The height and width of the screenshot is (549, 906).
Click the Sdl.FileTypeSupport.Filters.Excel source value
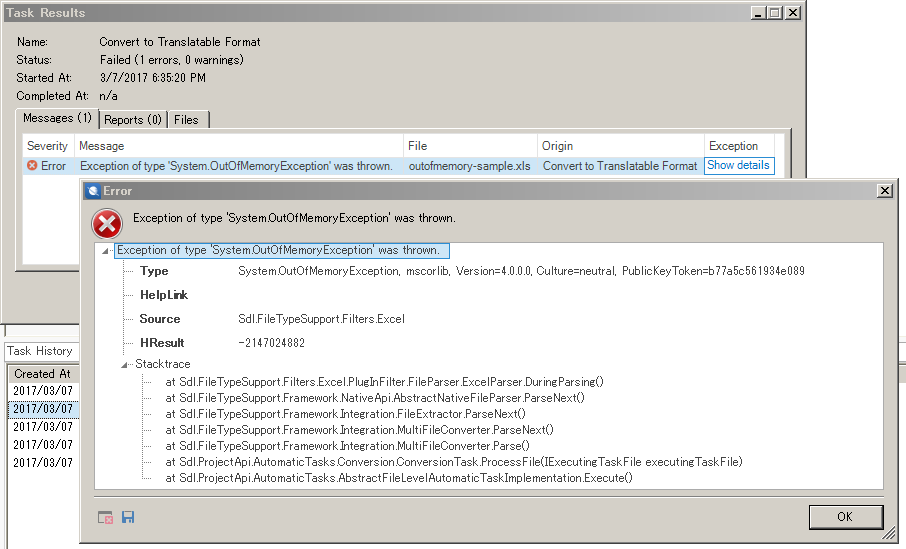tap(321, 319)
